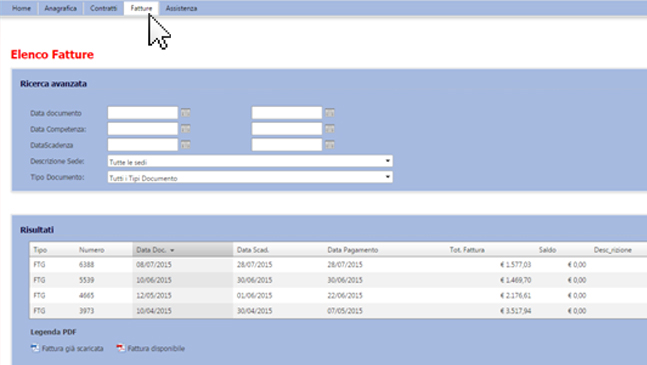Go to the Assistenza tab
The width and height of the screenshot is (647, 365).
pos(181,8)
